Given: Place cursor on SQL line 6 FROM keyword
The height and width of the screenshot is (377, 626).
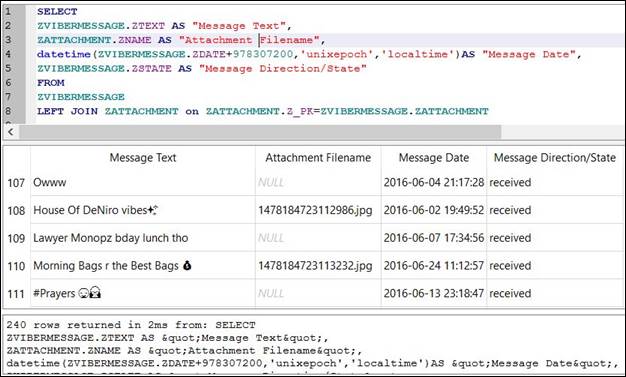Looking at the screenshot, I should click(x=51, y=83).
